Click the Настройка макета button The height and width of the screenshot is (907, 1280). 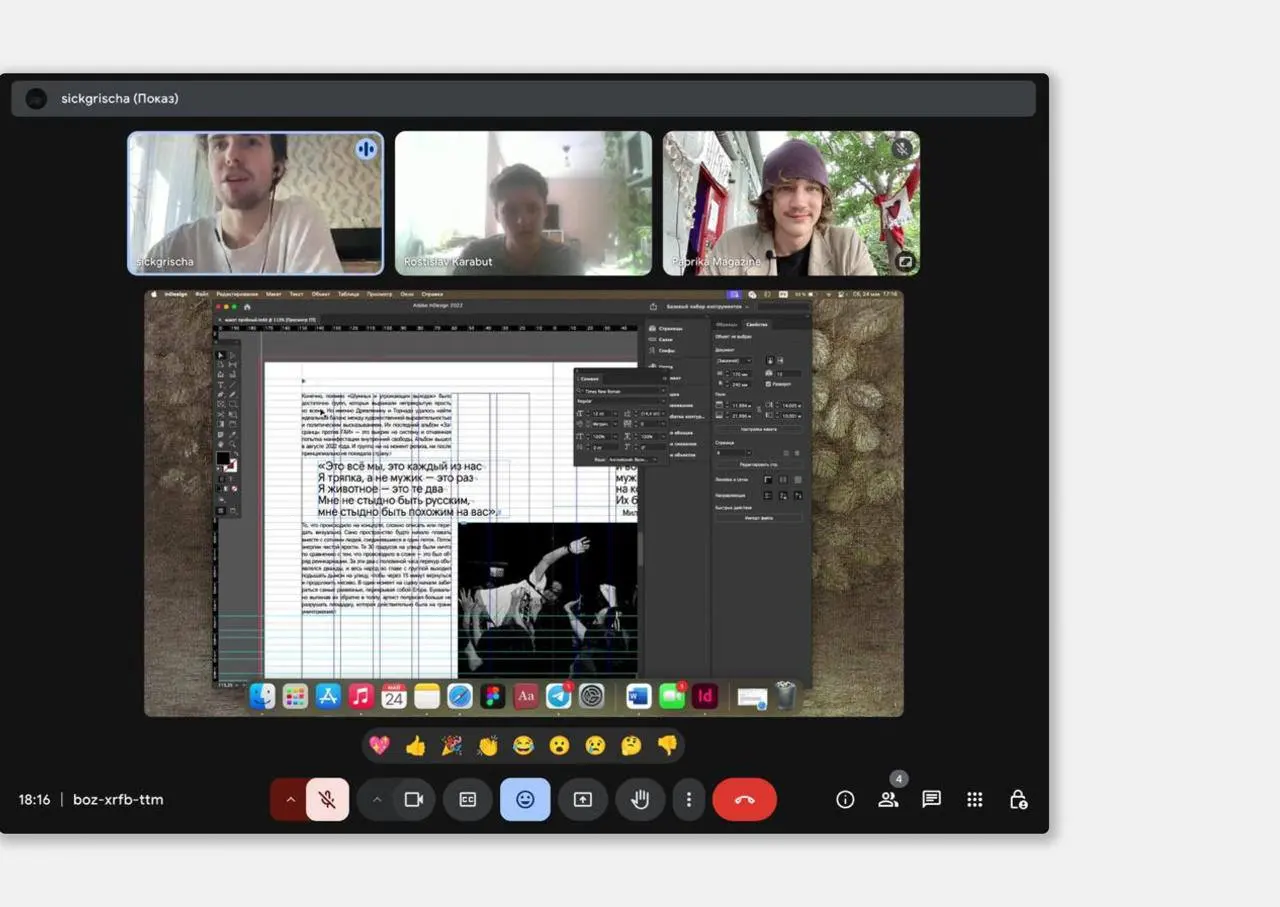coord(758,428)
